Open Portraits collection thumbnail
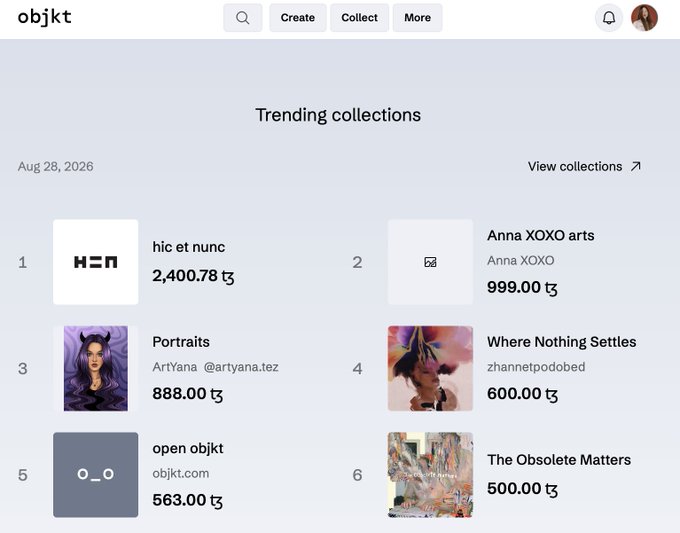This screenshot has height=533, width=680. [x=96, y=368]
